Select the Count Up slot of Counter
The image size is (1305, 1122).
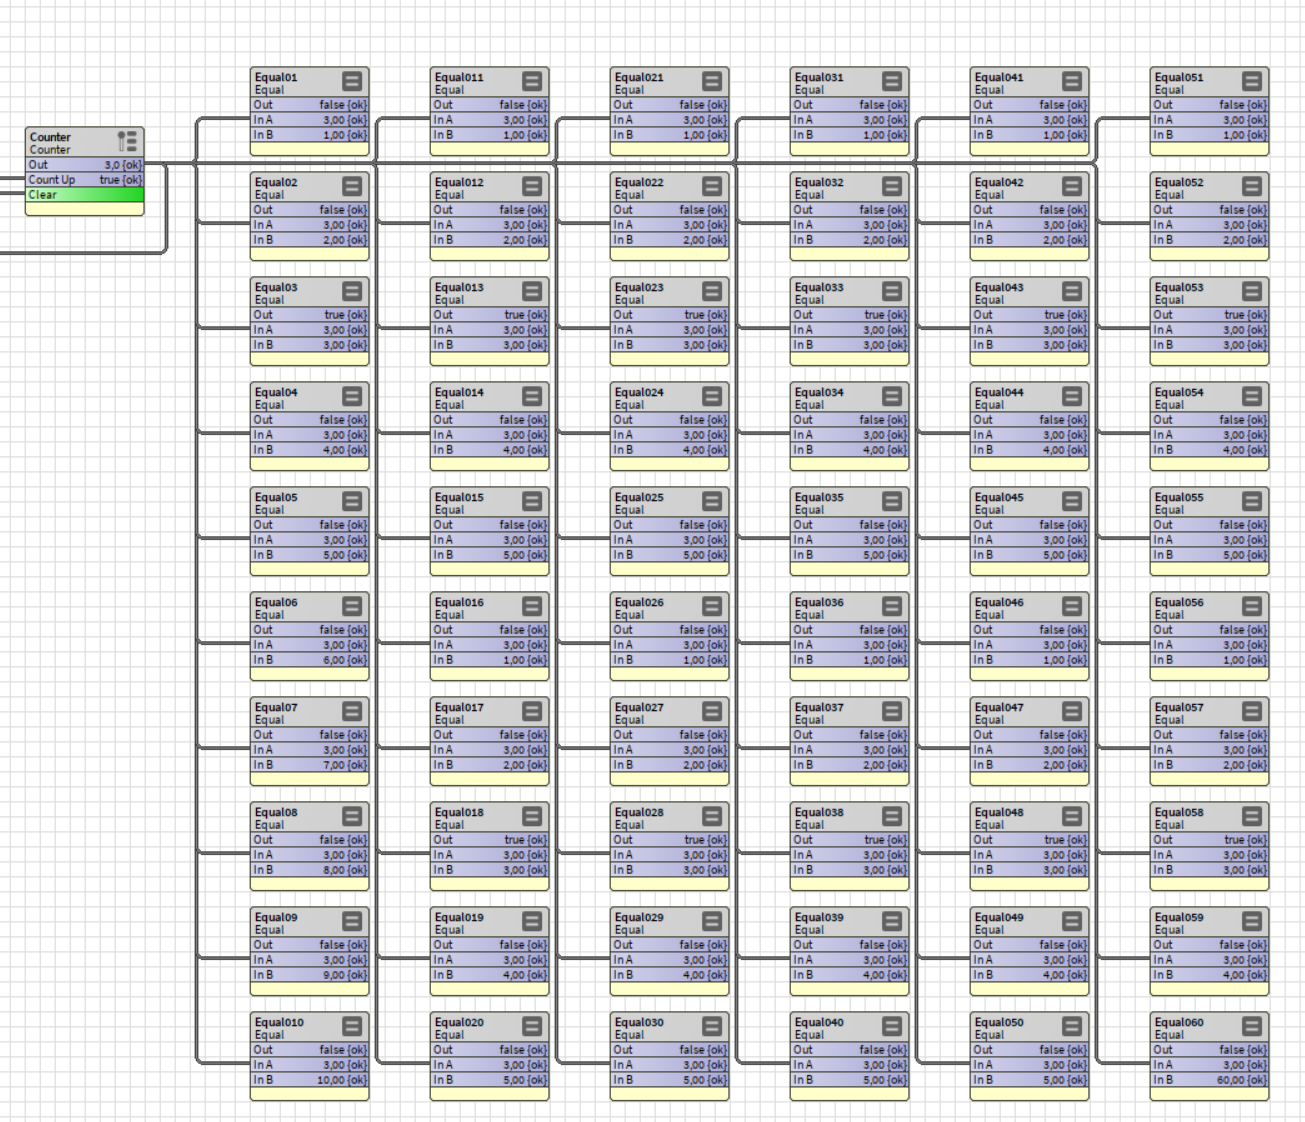pyautogui.click(x=84, y=180)
